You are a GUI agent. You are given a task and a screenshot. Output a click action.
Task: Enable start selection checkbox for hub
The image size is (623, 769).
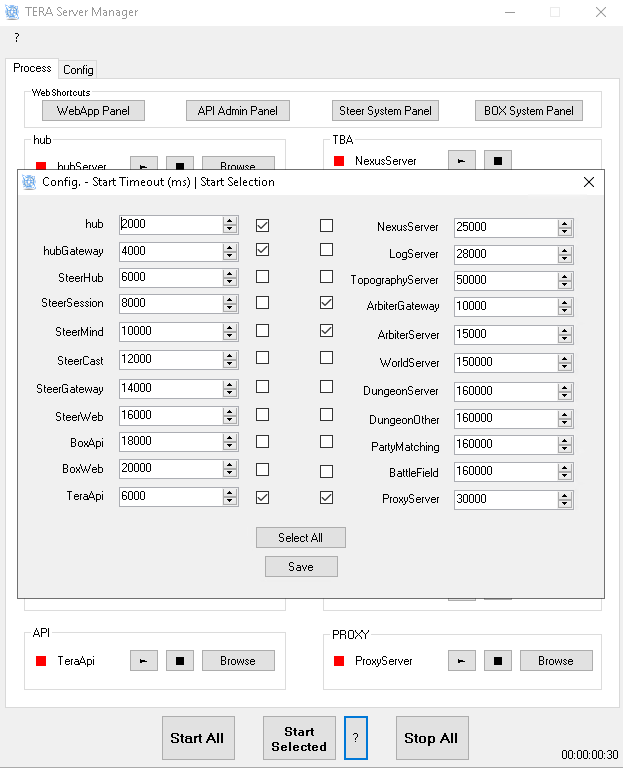pyautogui.click(x=262, y=226)
